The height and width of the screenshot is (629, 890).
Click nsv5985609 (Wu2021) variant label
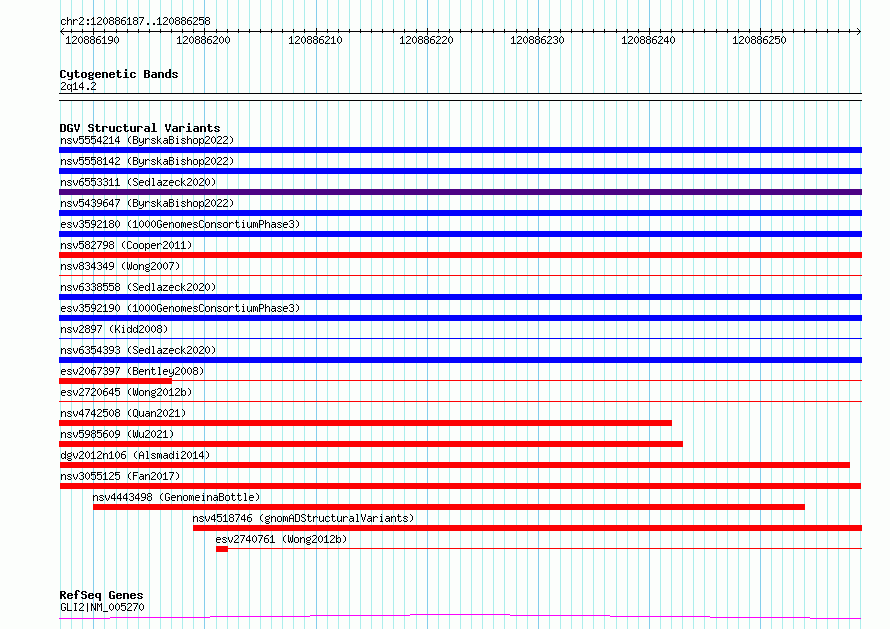click(117, 434)
